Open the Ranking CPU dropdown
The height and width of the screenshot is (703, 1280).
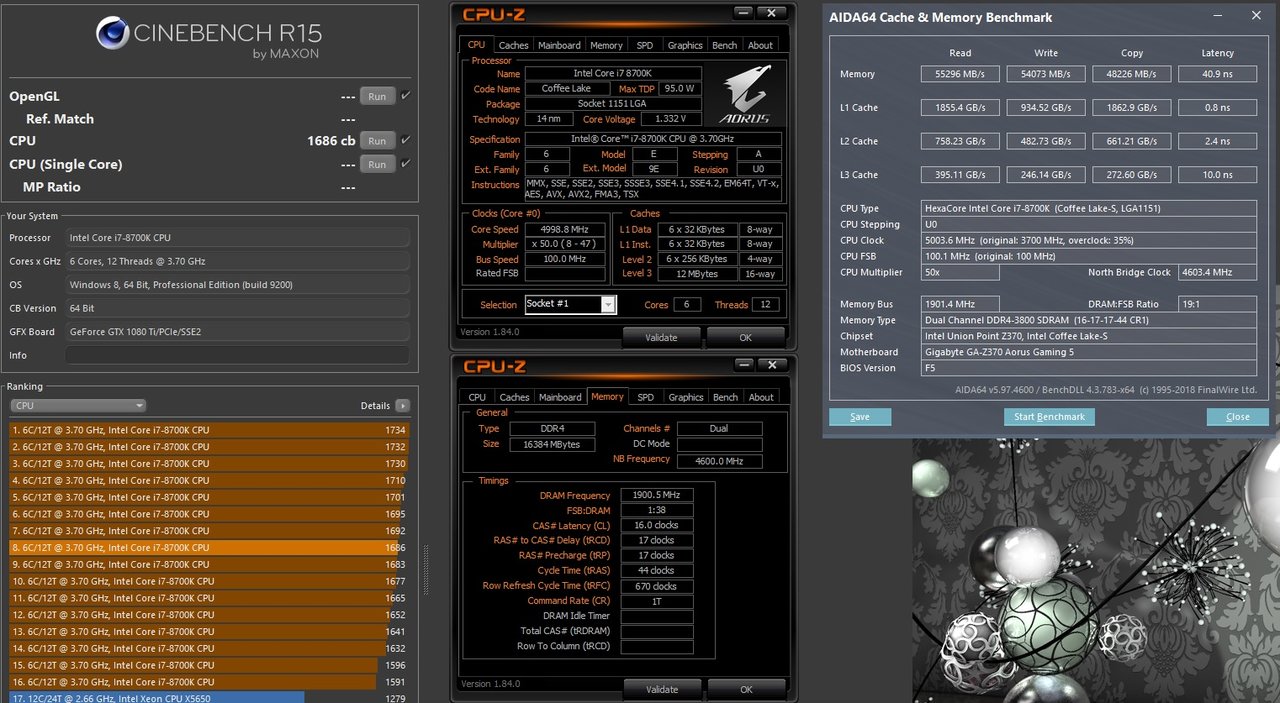[78, 405]
